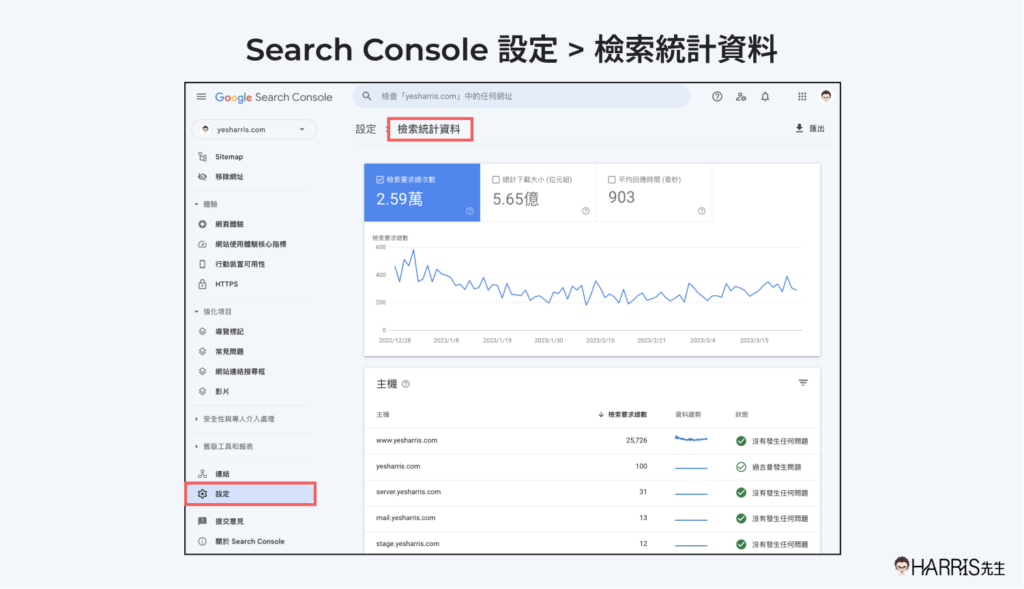Open the hamburger main menu
Screen dimensions: 1024x589
tap(201, 97)
